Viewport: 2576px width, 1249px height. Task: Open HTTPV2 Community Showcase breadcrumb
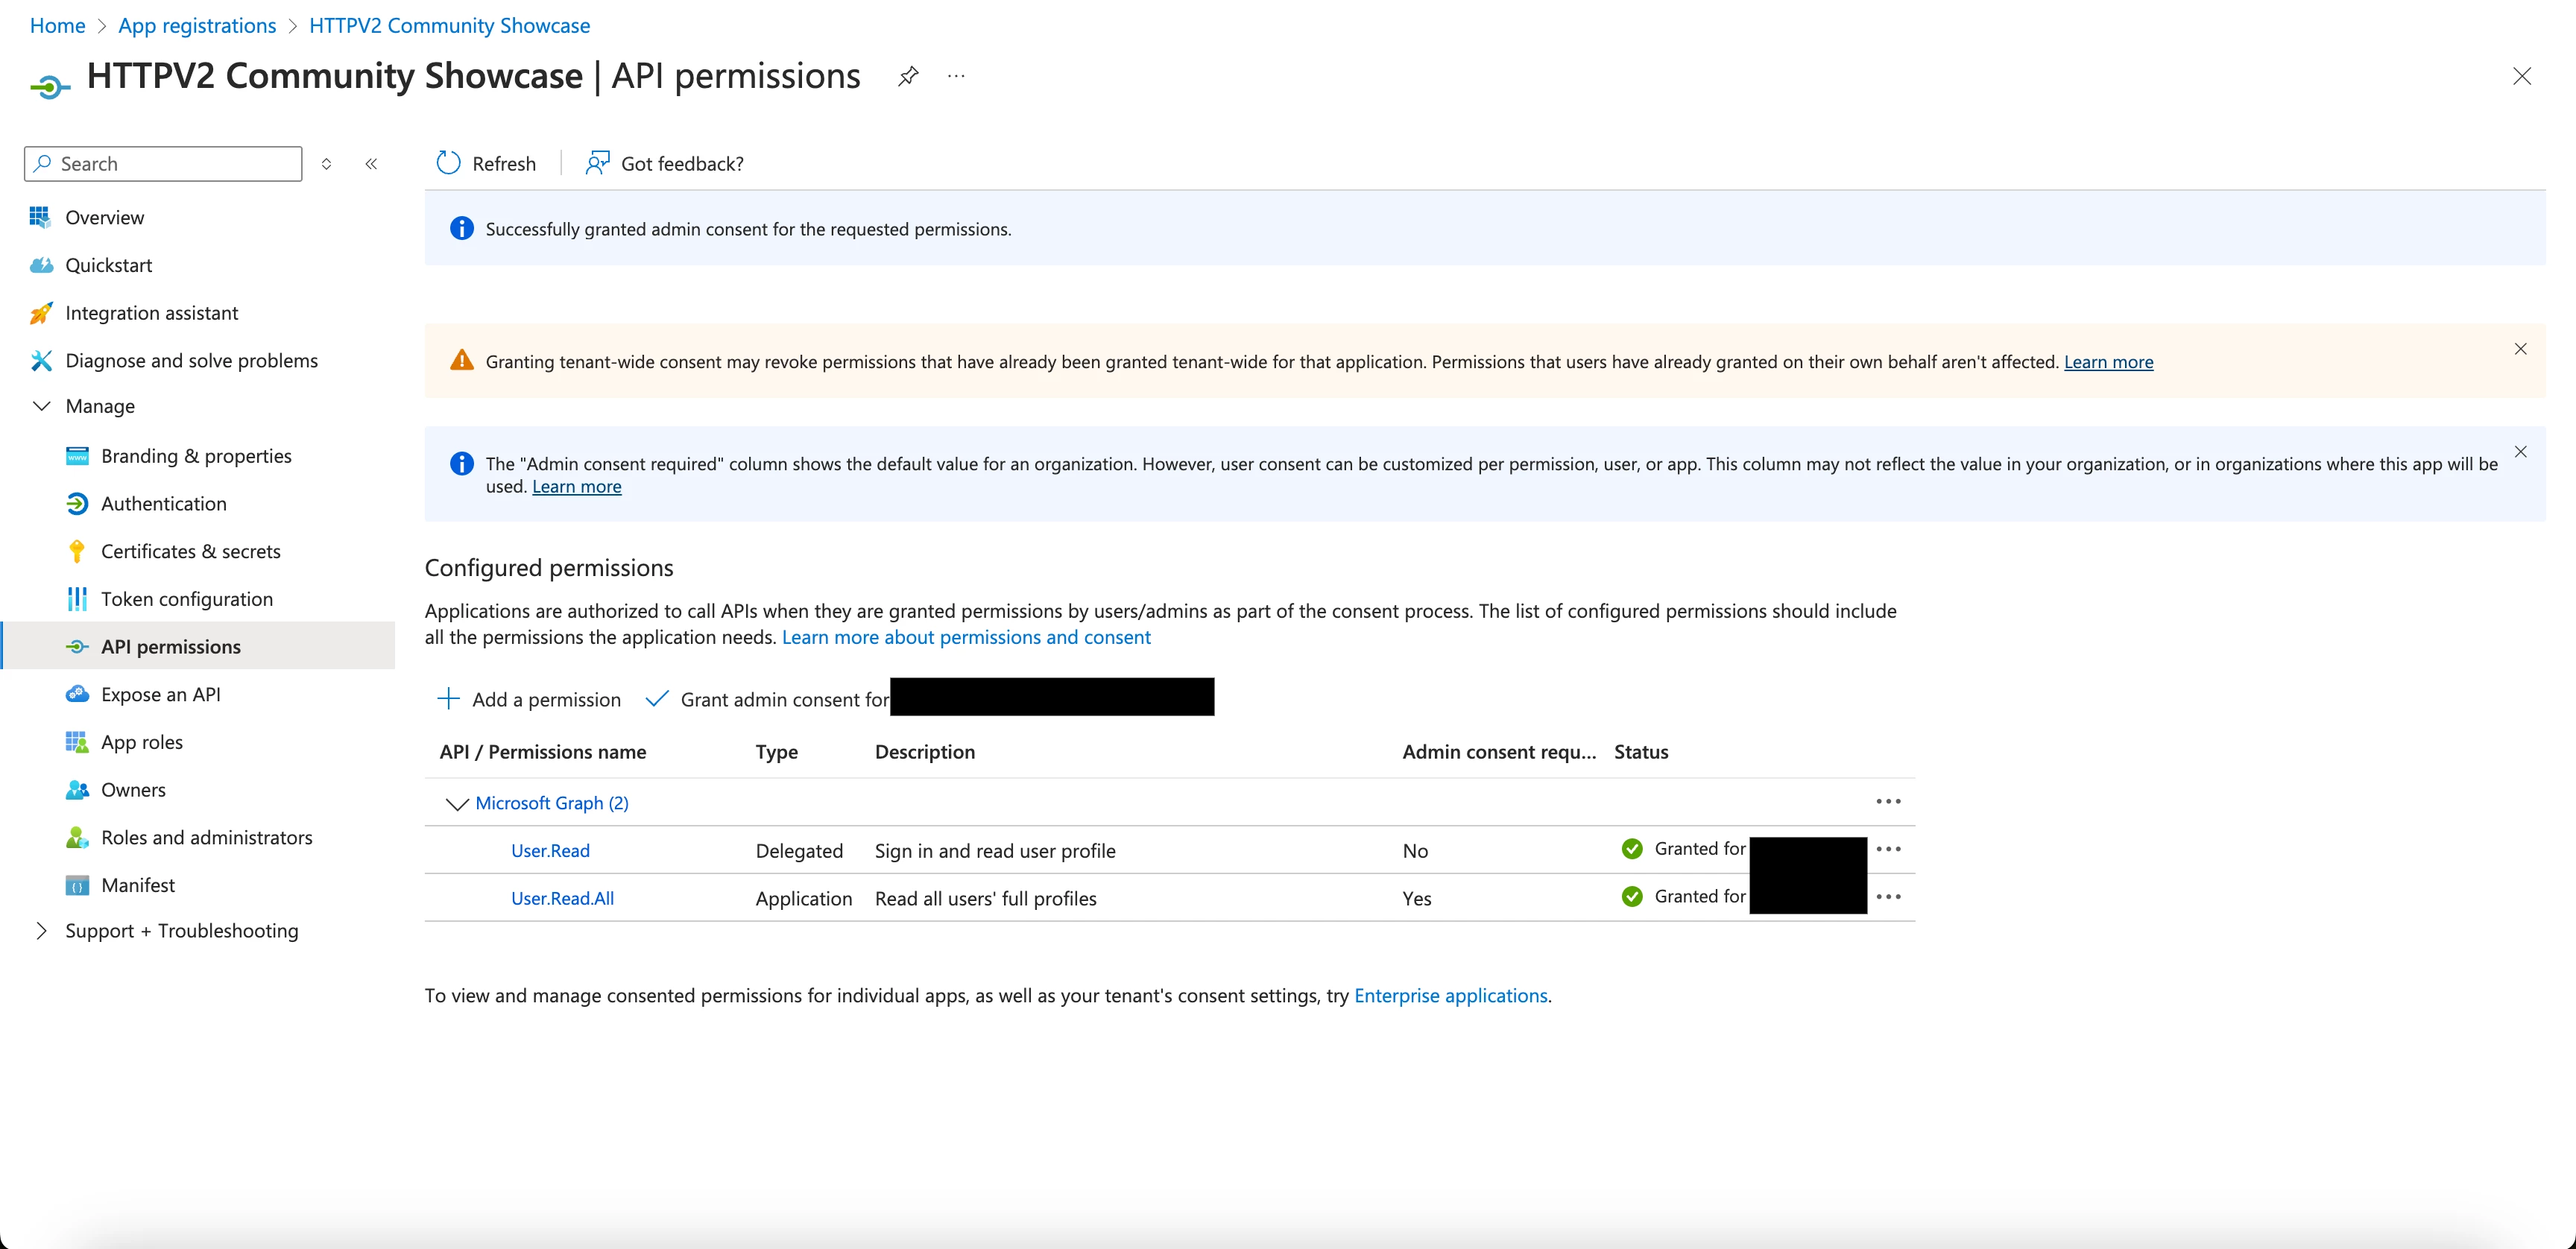(449, 25)
